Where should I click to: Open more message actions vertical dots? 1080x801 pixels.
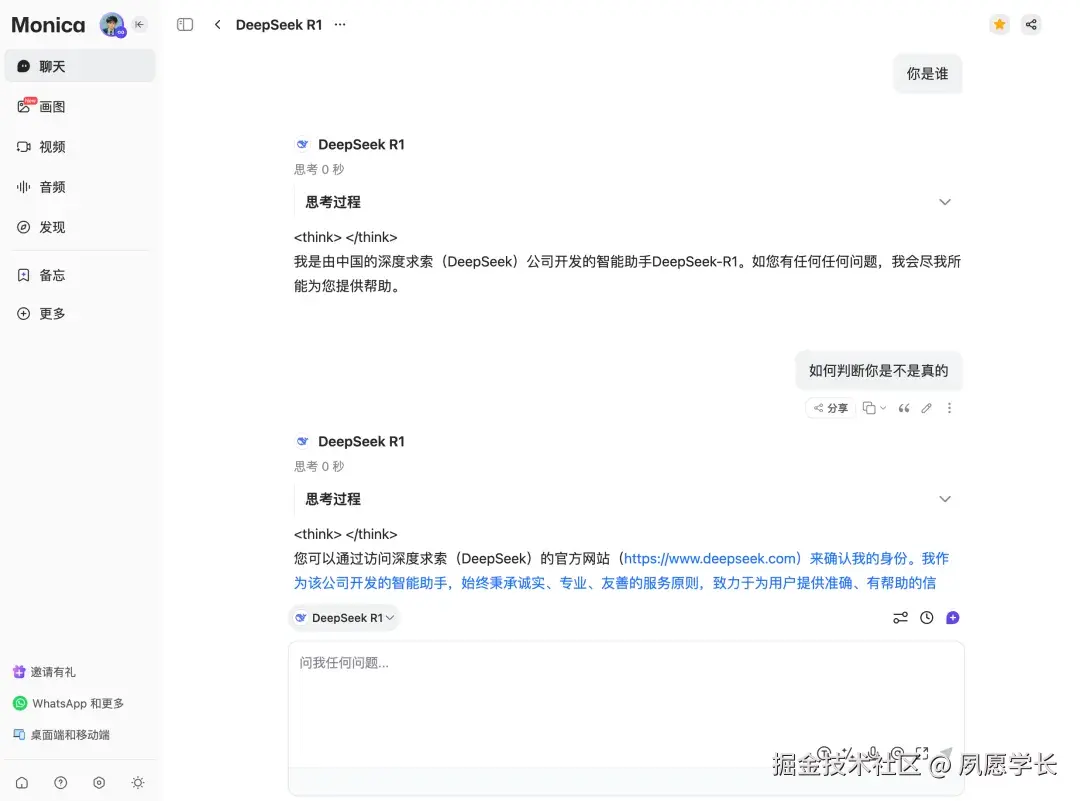949,408
